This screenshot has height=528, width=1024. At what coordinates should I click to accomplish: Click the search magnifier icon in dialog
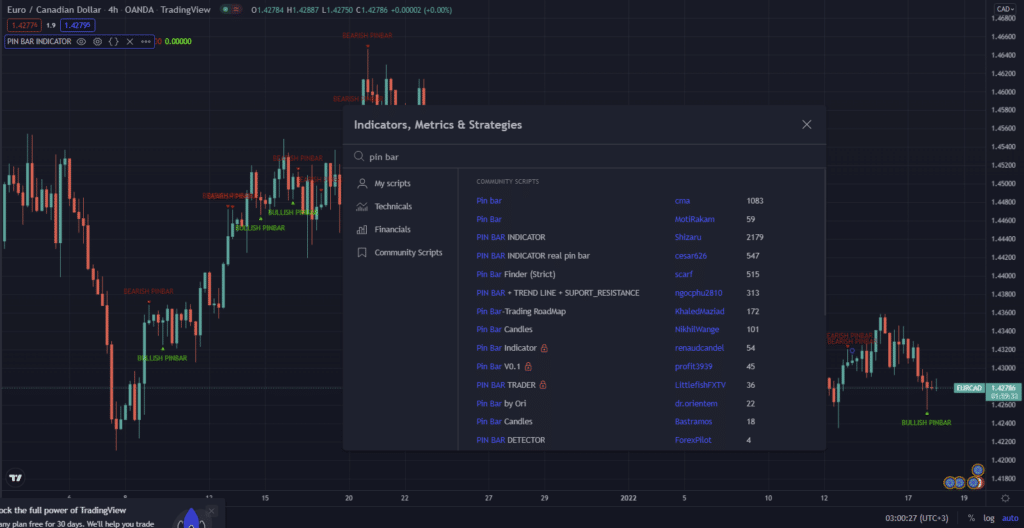pos(359,157)
